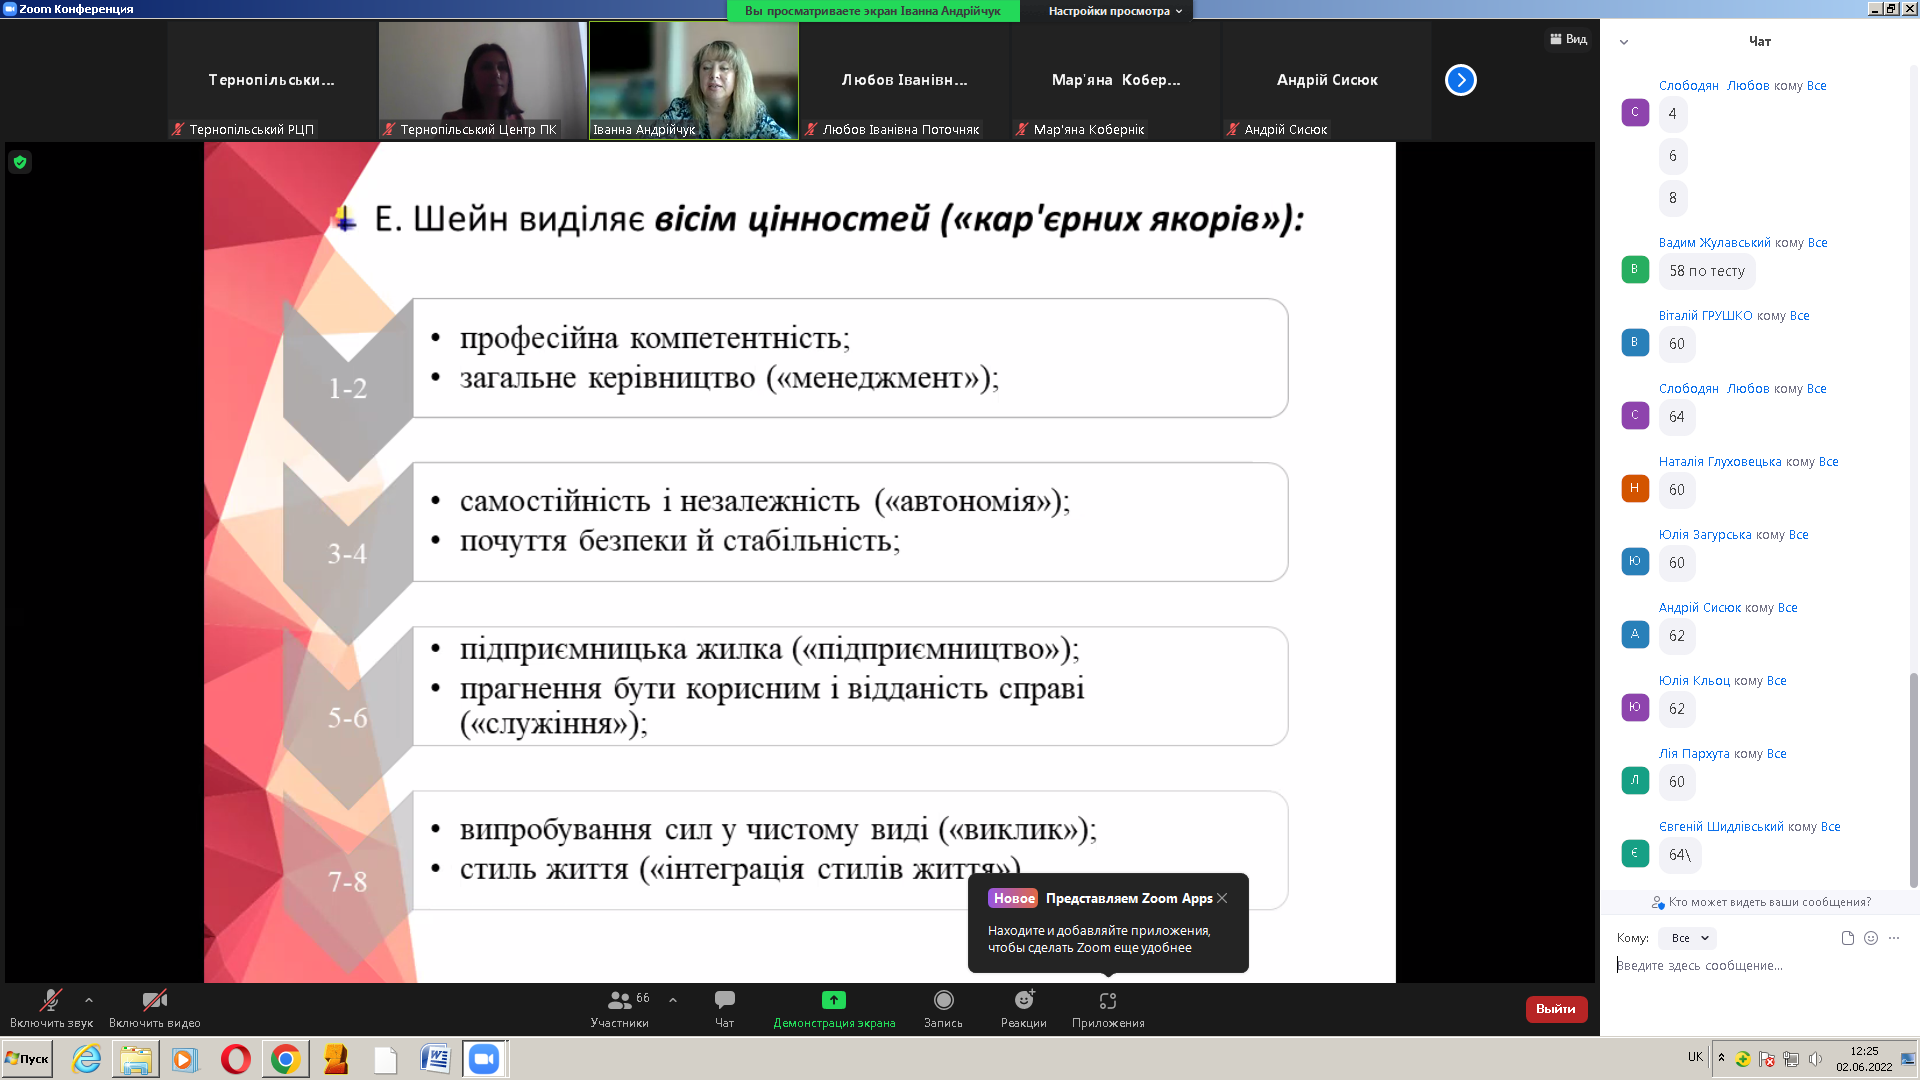Open Настройки просмотра dropdown
Screen dimensions: 1920x1080
(1115, 11)
